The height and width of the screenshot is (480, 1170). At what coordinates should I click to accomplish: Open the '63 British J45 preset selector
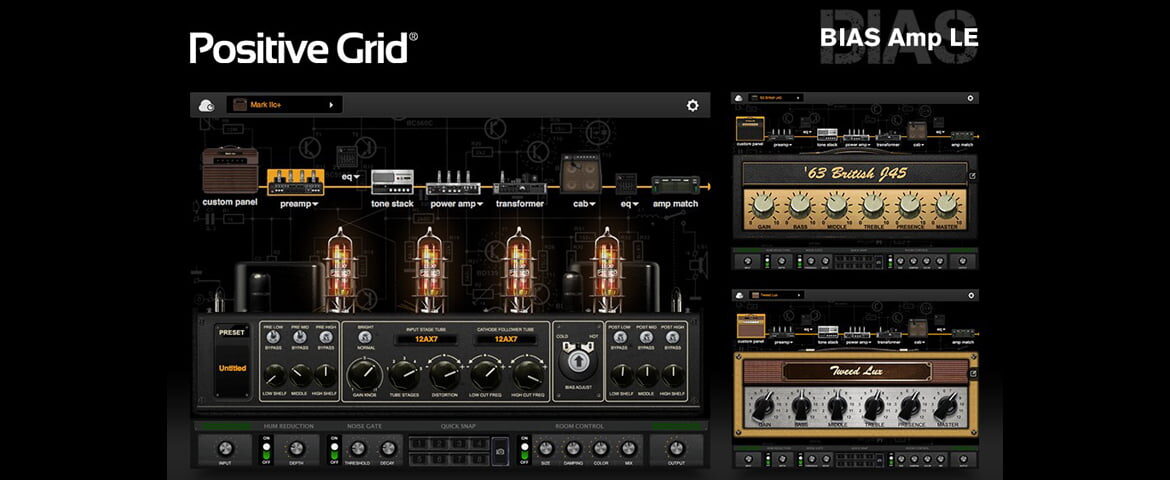tap(776, 98)
